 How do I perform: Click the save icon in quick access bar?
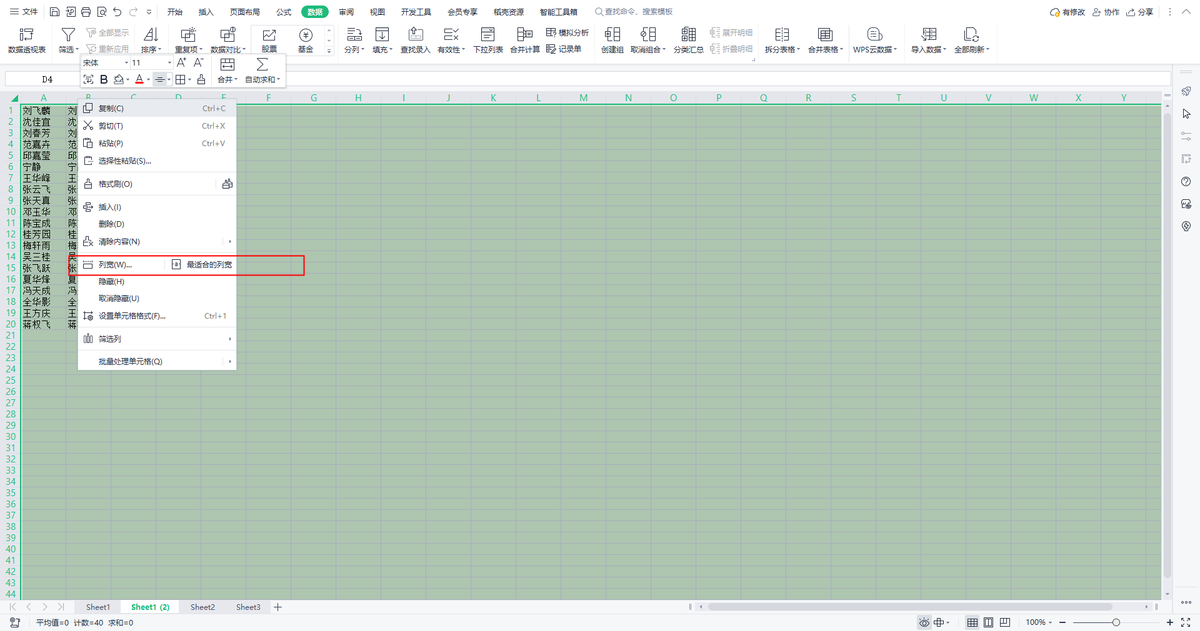click(54, 12)
